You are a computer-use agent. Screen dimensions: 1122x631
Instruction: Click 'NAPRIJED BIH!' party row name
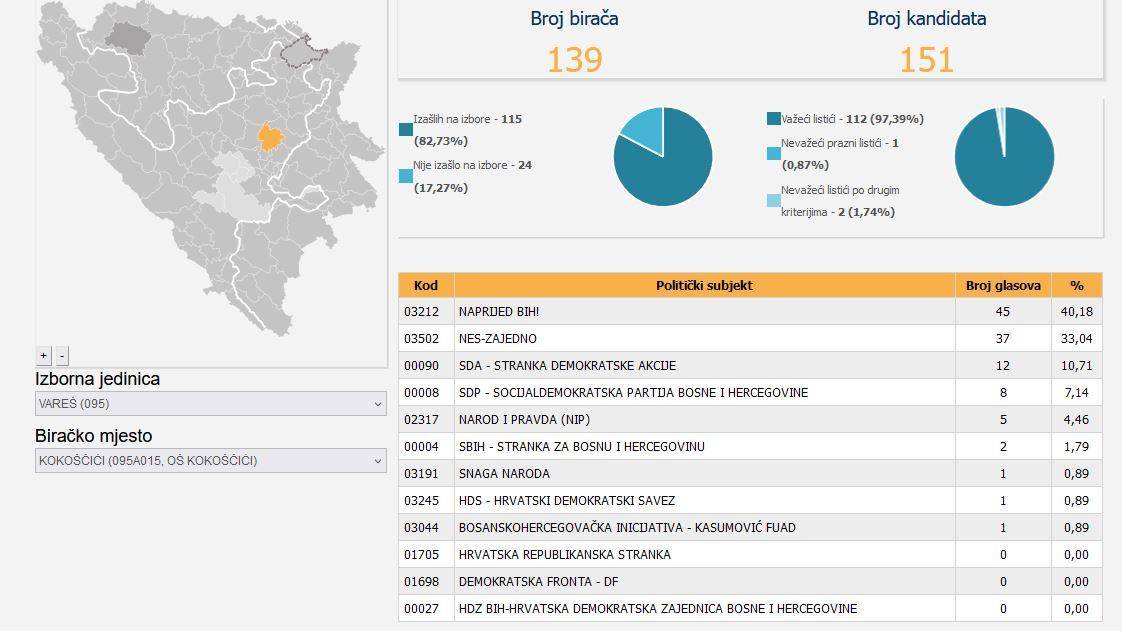pyautogui.click(x=499, y=312)
